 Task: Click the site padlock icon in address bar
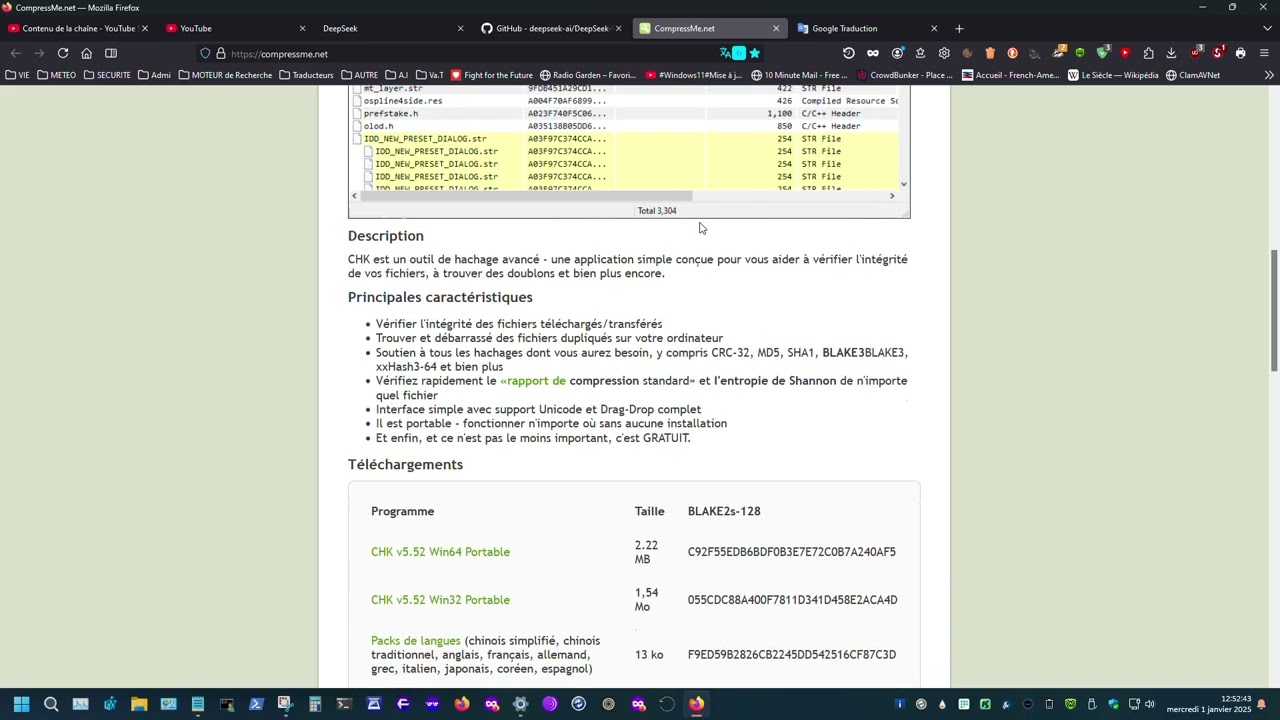click(x=220, y=54)
